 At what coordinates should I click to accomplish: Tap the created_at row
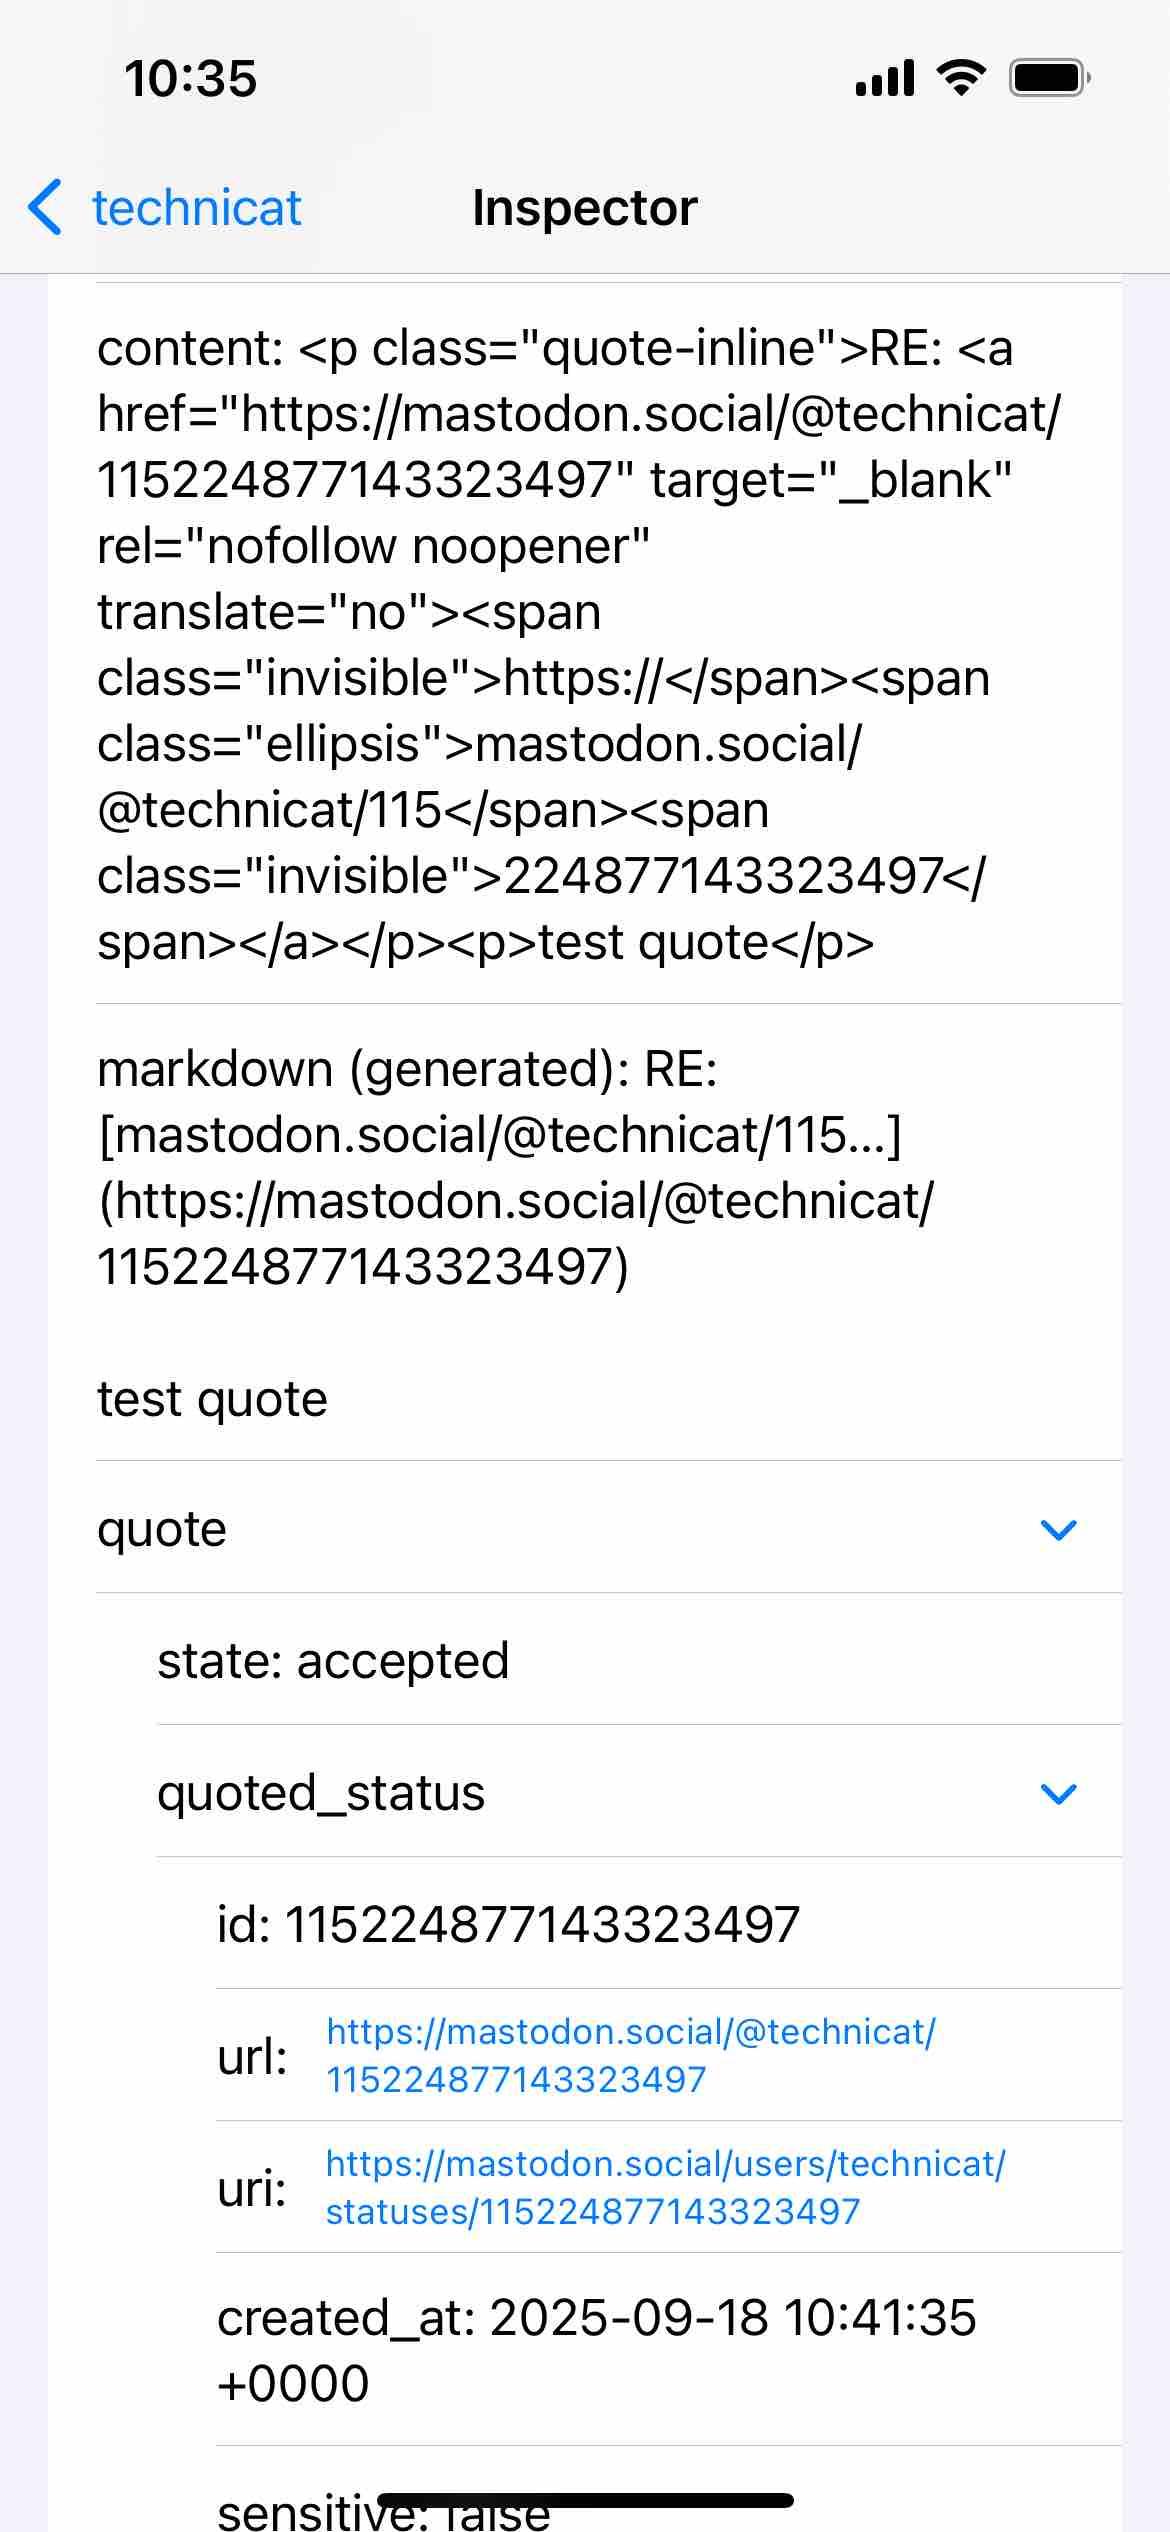point(669,2350)
